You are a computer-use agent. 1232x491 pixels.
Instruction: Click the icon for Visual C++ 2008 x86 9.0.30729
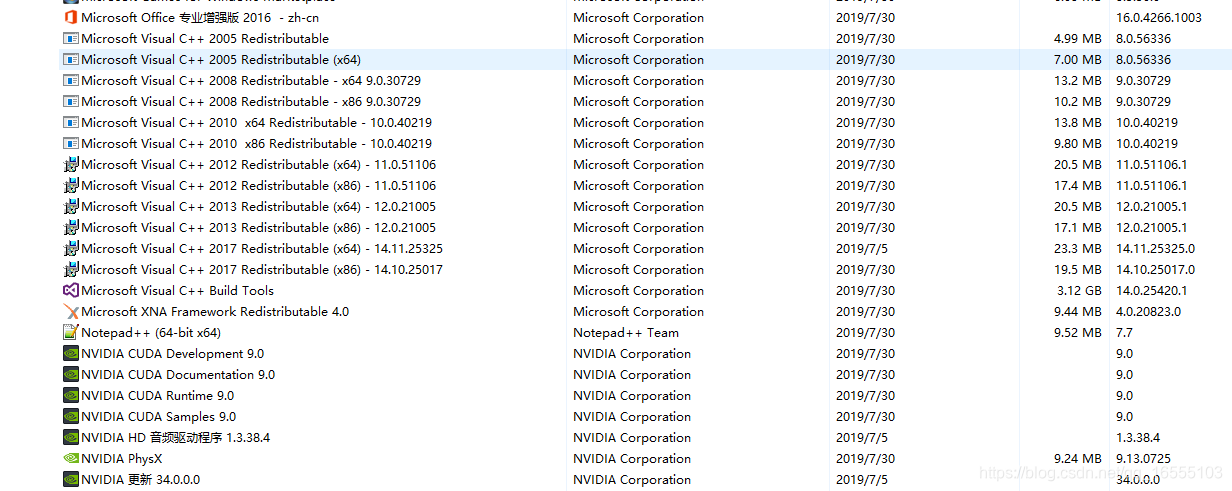[71, 102]
